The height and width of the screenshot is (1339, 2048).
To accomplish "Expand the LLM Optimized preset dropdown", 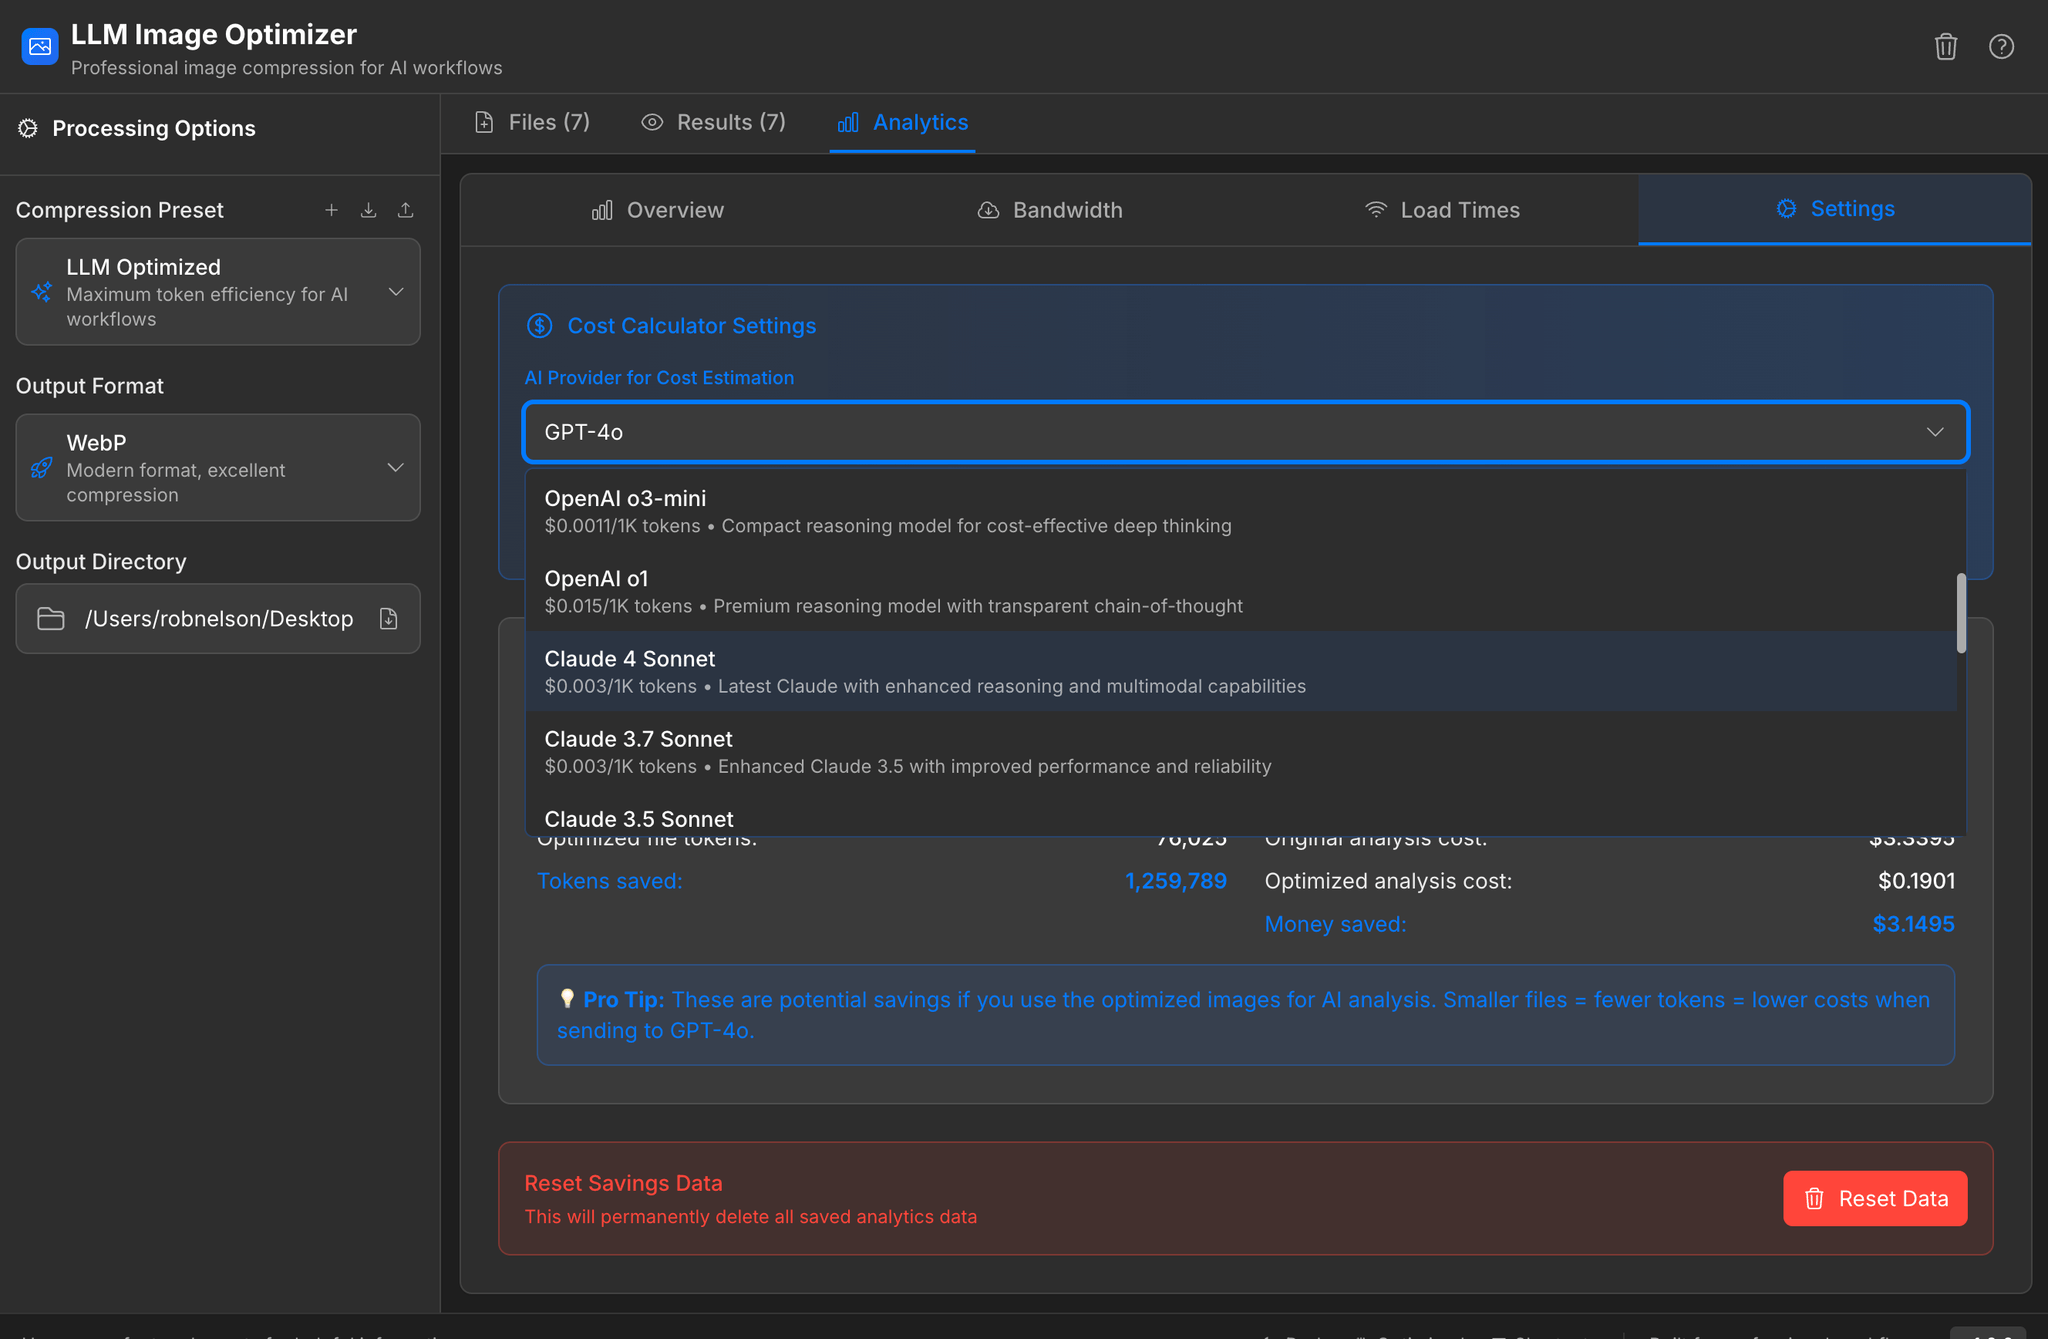I will click(218, 292).
